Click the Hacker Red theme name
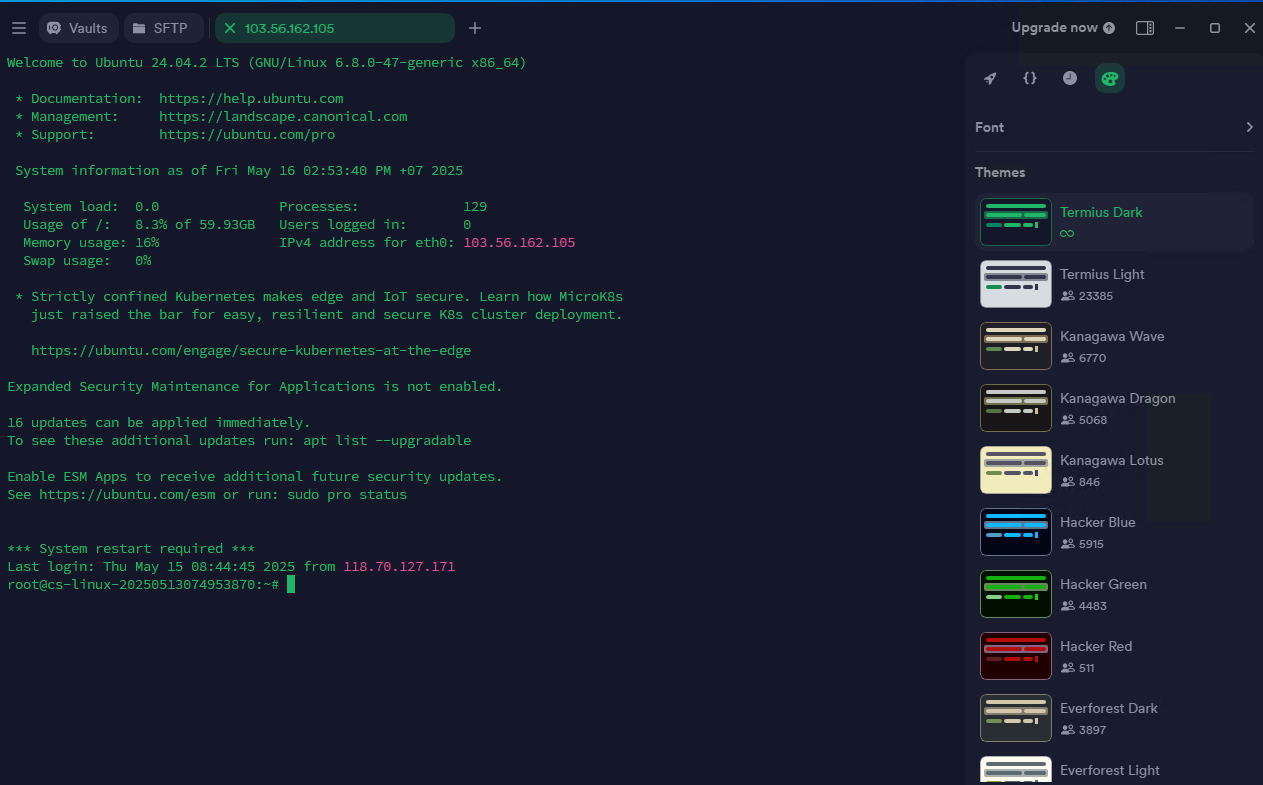1263x785 pixels. click(1096, 646)
